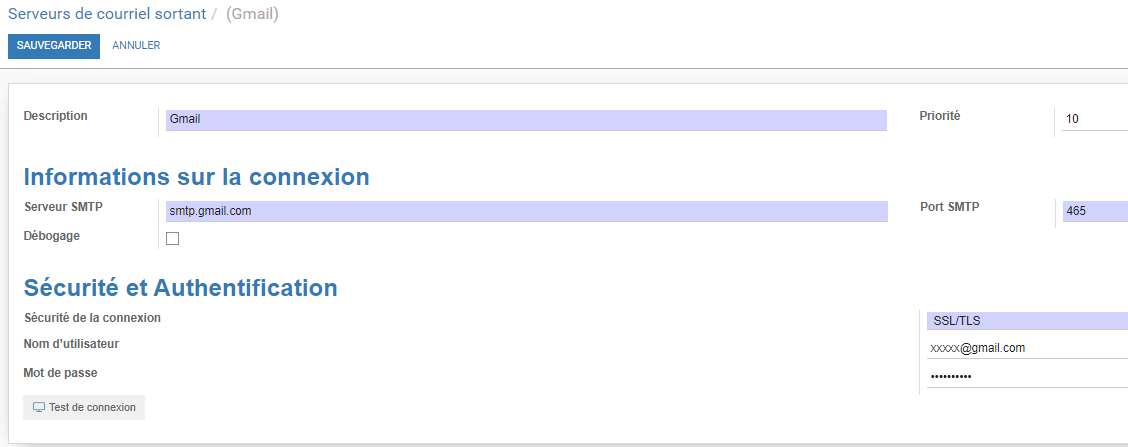Click the monitor icon in Test de connexion
The image size is (1128, 447).
(x=39, y=407)
